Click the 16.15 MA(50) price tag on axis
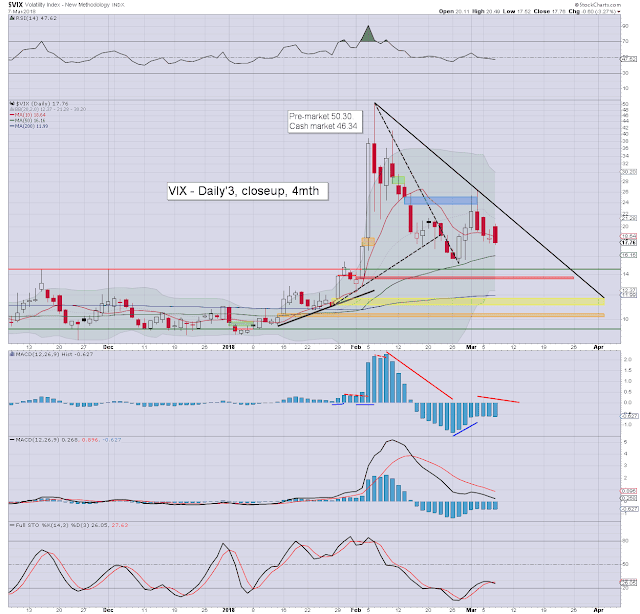 [x=628, y=255]
